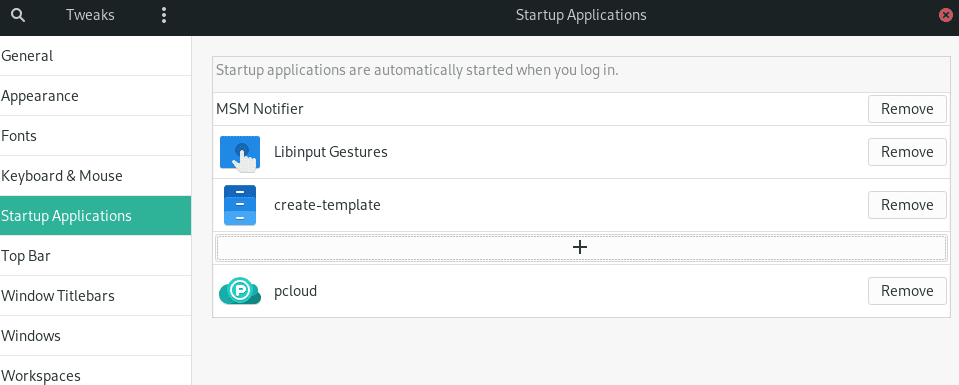
Task: Remove create-template from startup
Action: click(907, 205)
